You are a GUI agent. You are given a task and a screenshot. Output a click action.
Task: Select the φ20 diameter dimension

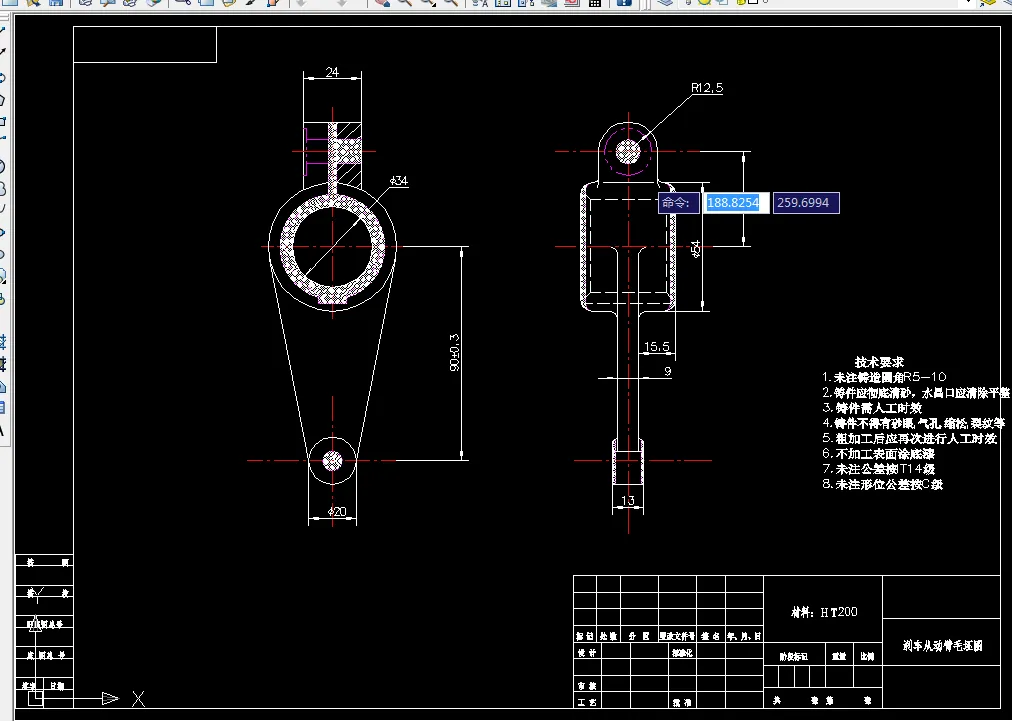click(337, 512)
